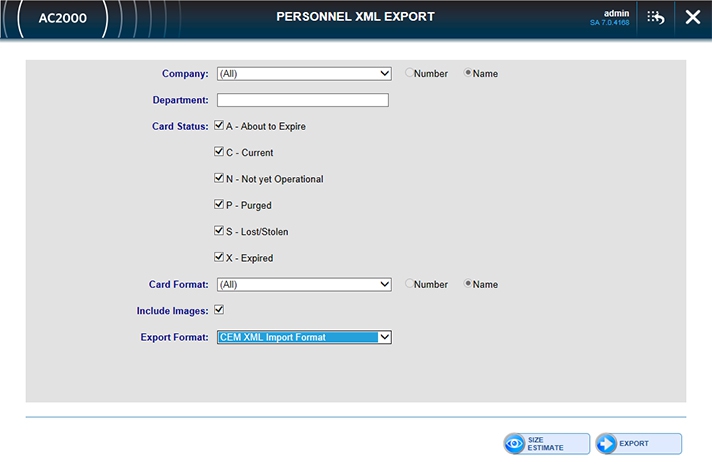Viewport: 712px width, 468px height.
Task: Select Number radio for Company
Action: pyautogui.click(x=409, y=73)
